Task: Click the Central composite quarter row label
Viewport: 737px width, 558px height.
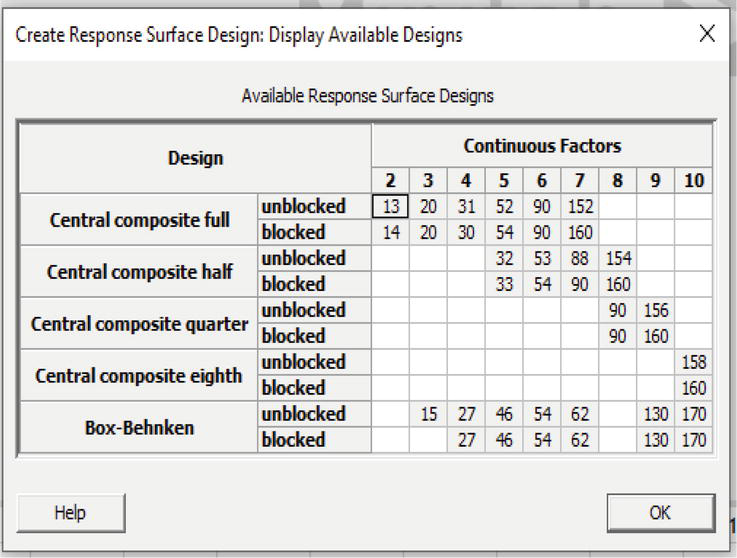Action: pyautogui.click(x=139, y=323)
